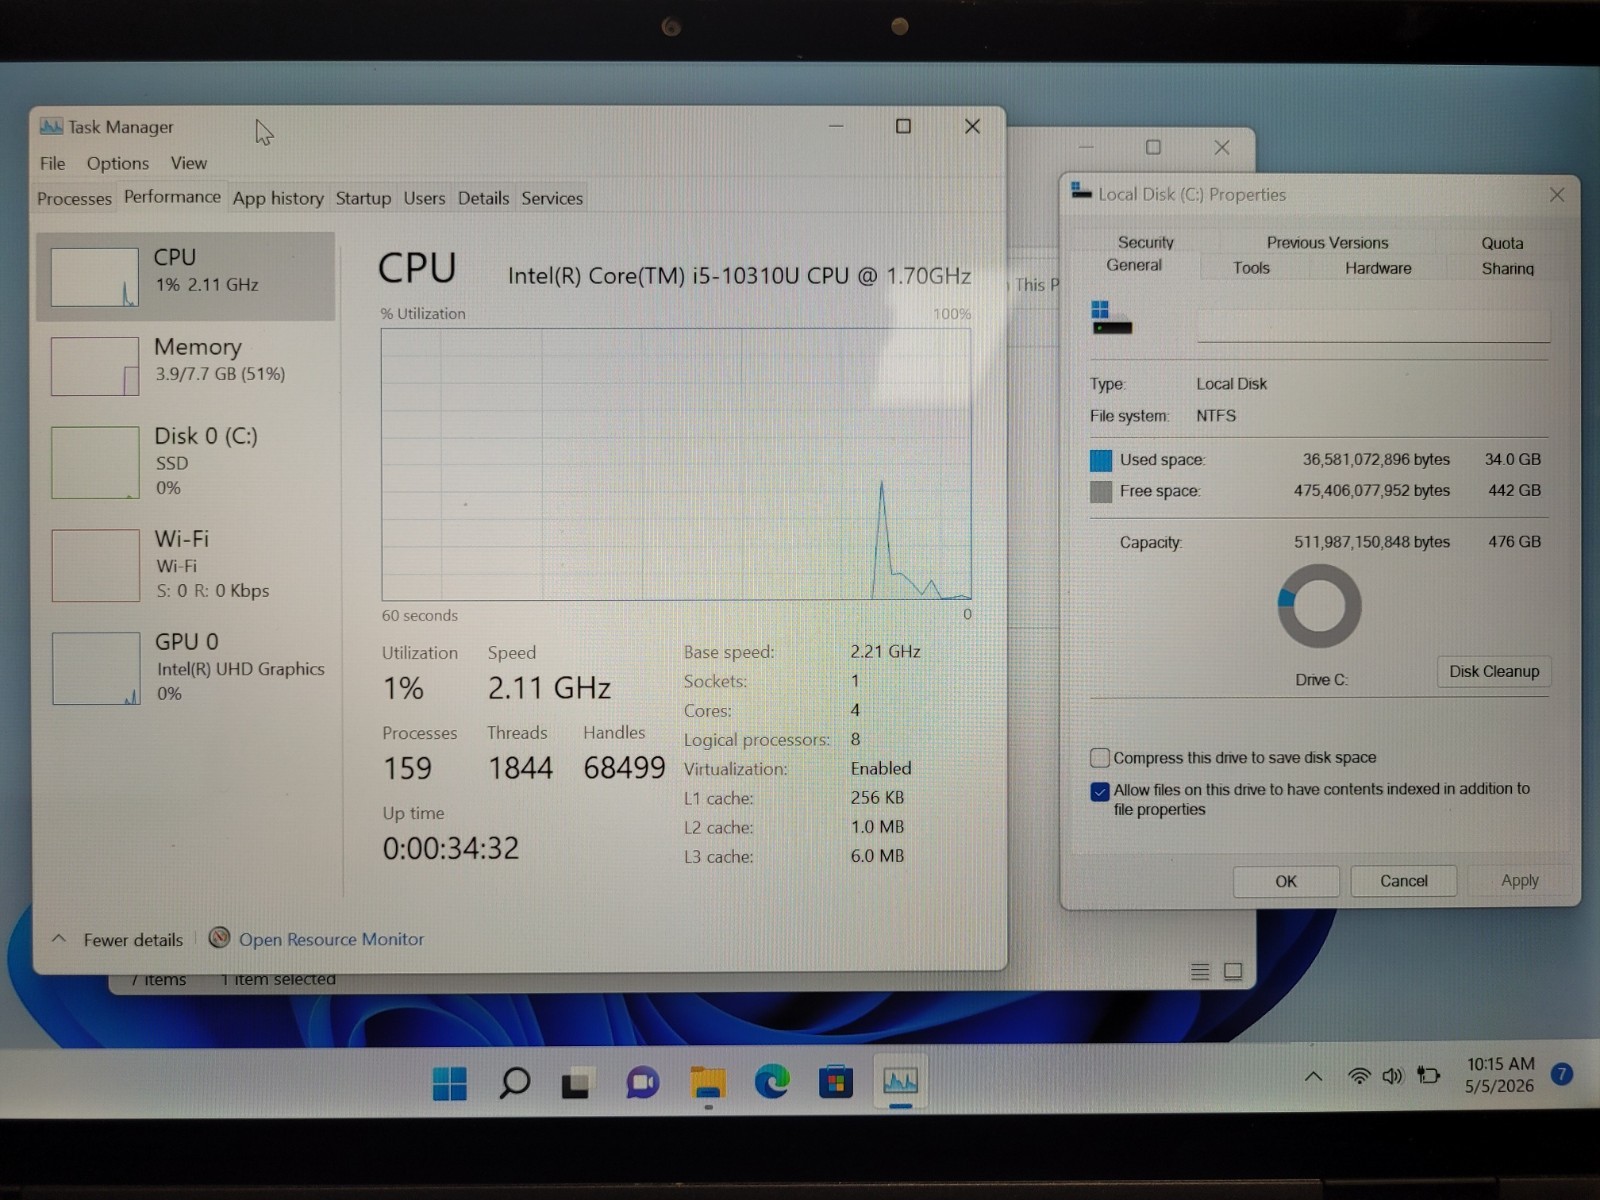Image resolution: width=1600 pixels, height=1200 pixels.
Task: Toggle Allow files indexed checkbox
Action: [x=1100, y=791]
